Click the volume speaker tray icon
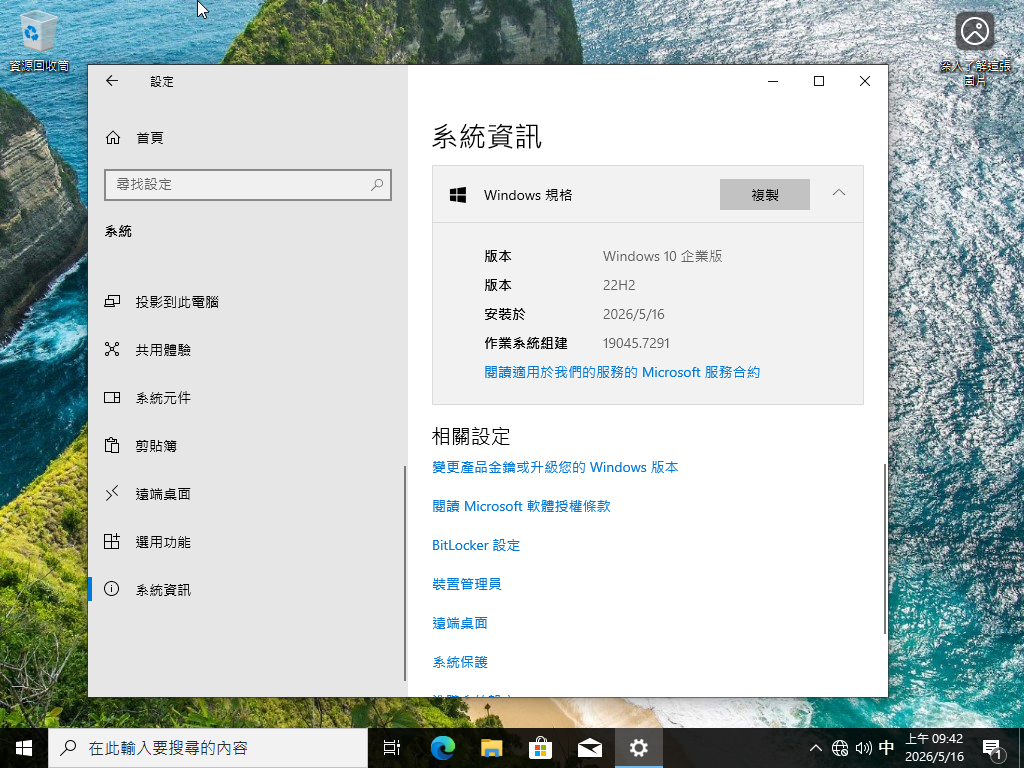 coord(863,748)
